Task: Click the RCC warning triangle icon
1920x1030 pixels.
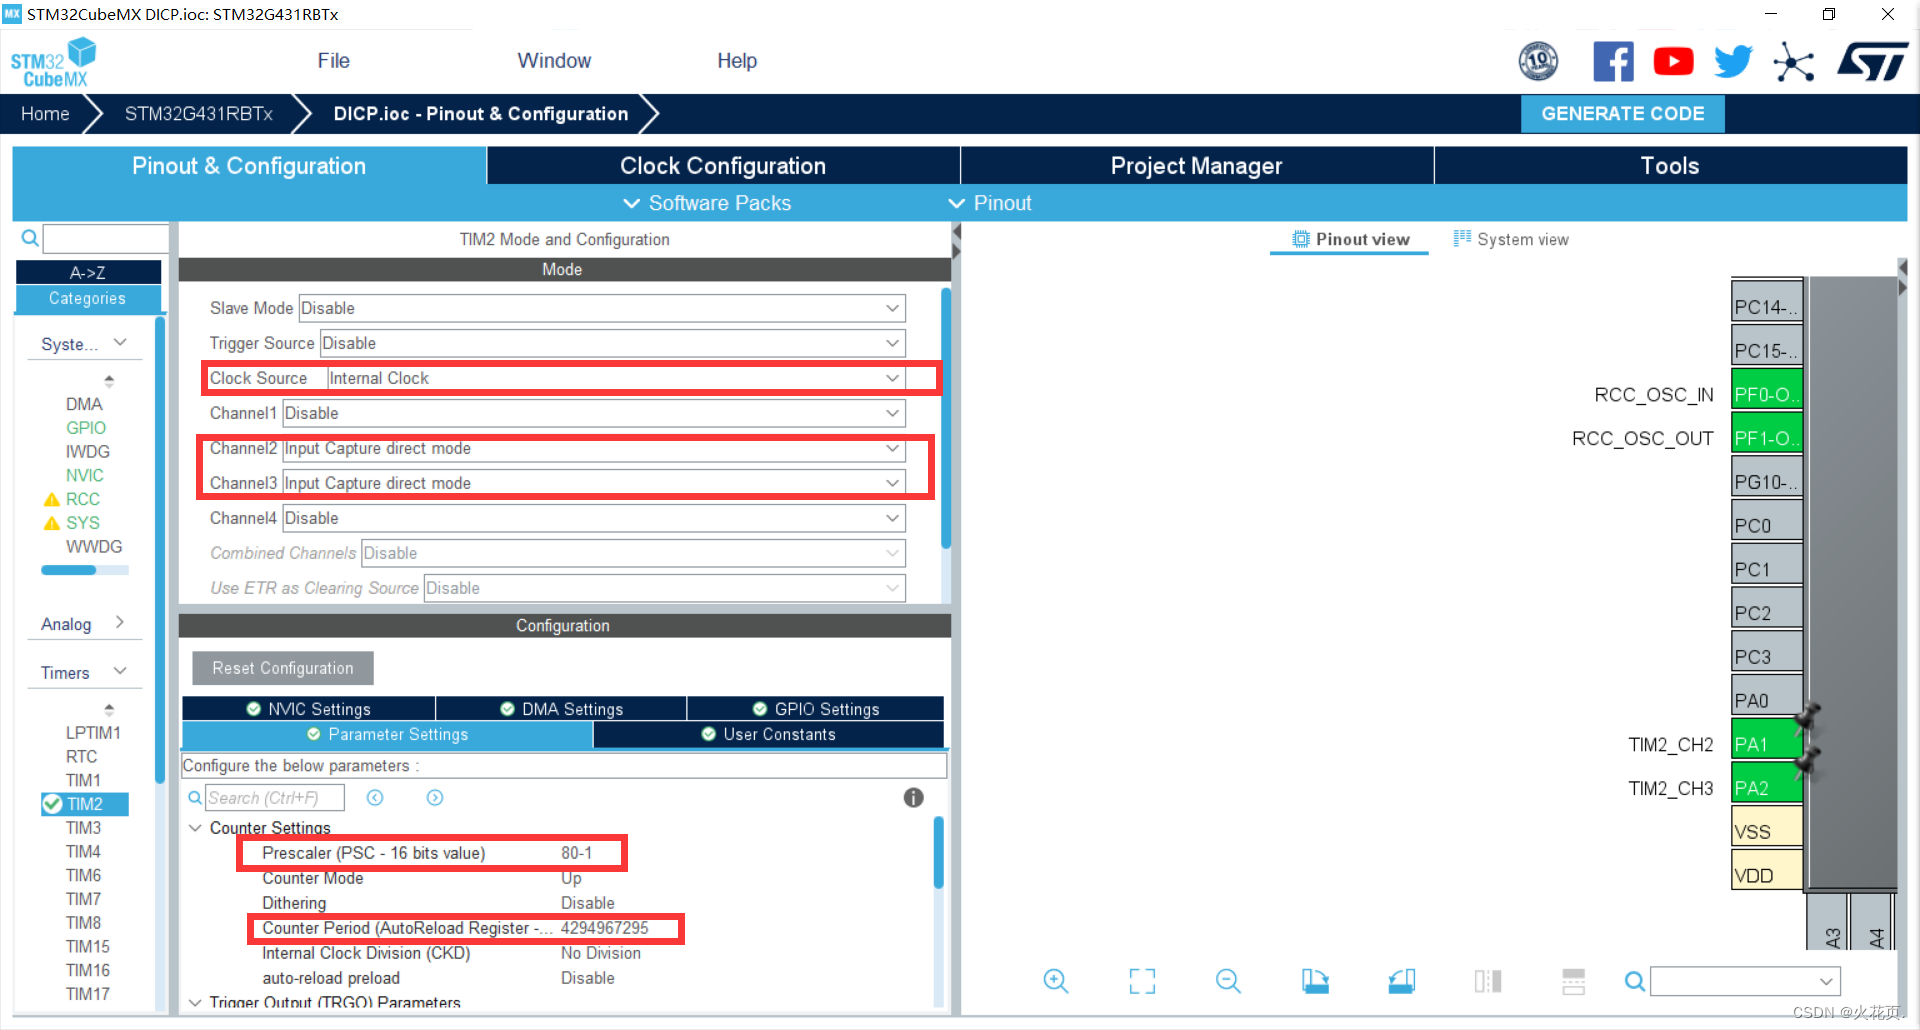Action: [52, 499]
